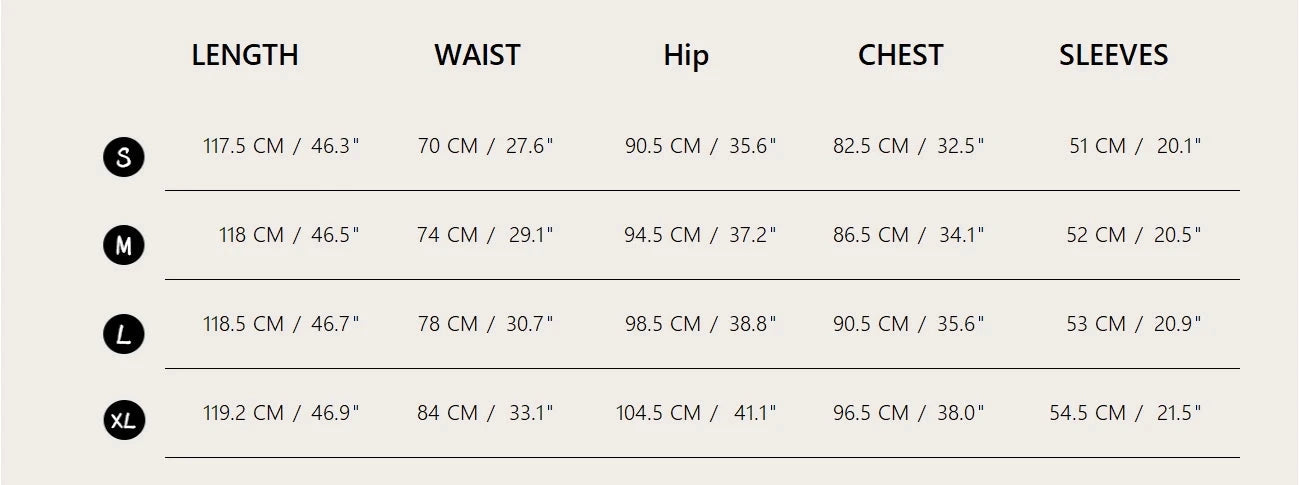Click the SLEEVES column header
Viewport: 1299px width, 485px height.
click(x=1113, y=55)
